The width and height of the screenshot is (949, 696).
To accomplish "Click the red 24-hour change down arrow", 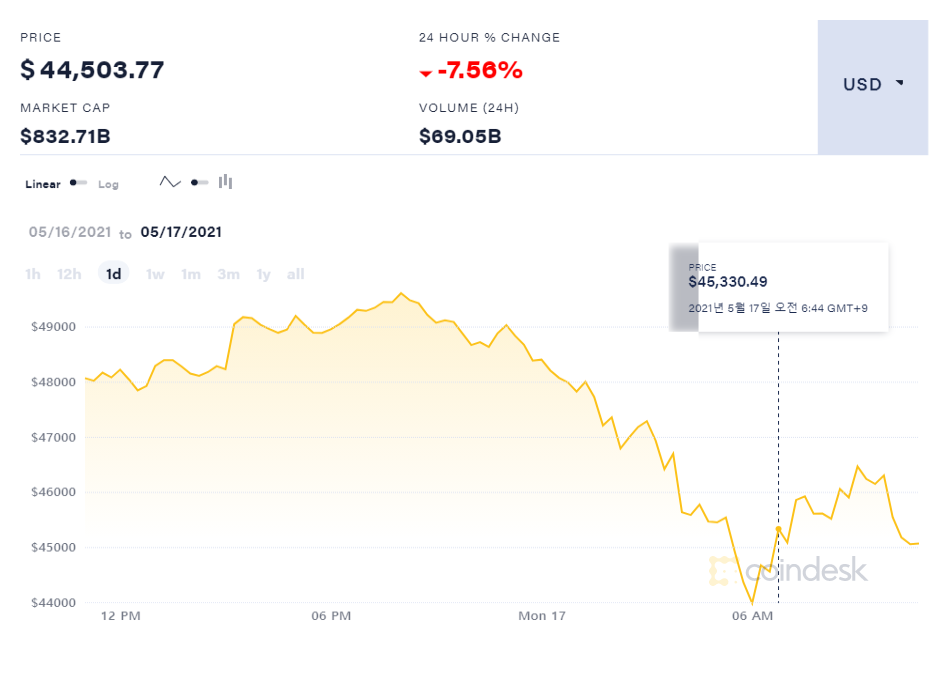I will pyautogui.click(x=426, y=73).
